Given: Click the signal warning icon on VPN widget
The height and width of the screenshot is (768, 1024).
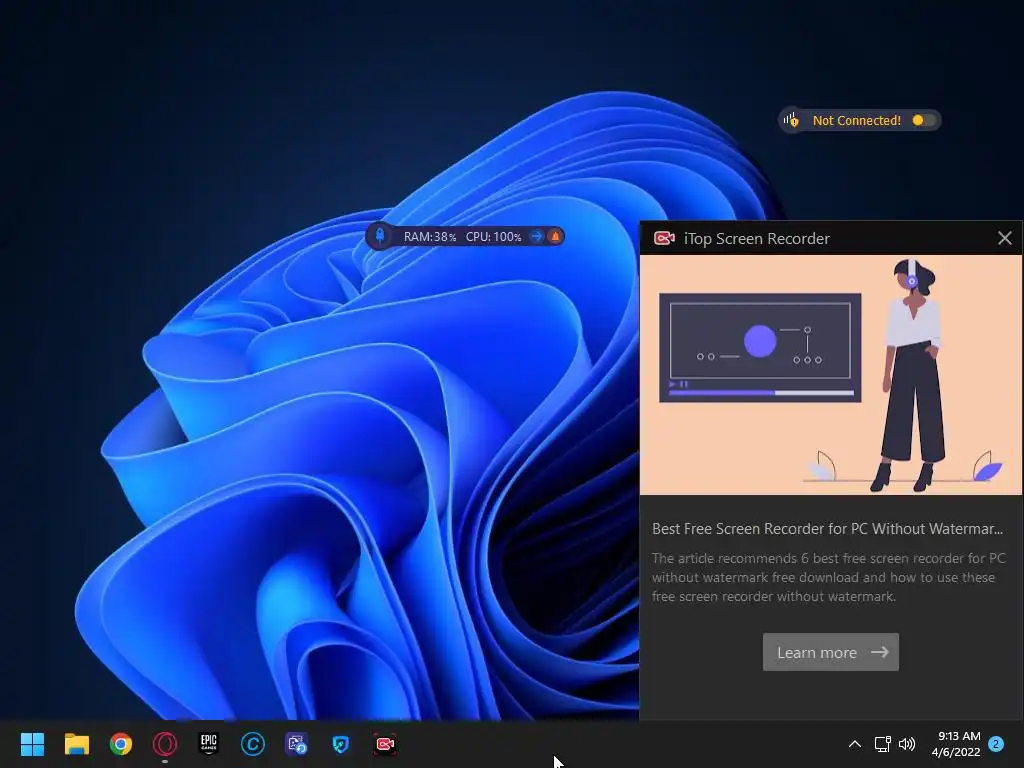Looking at the screenshot, I should (x=791, y=120).
